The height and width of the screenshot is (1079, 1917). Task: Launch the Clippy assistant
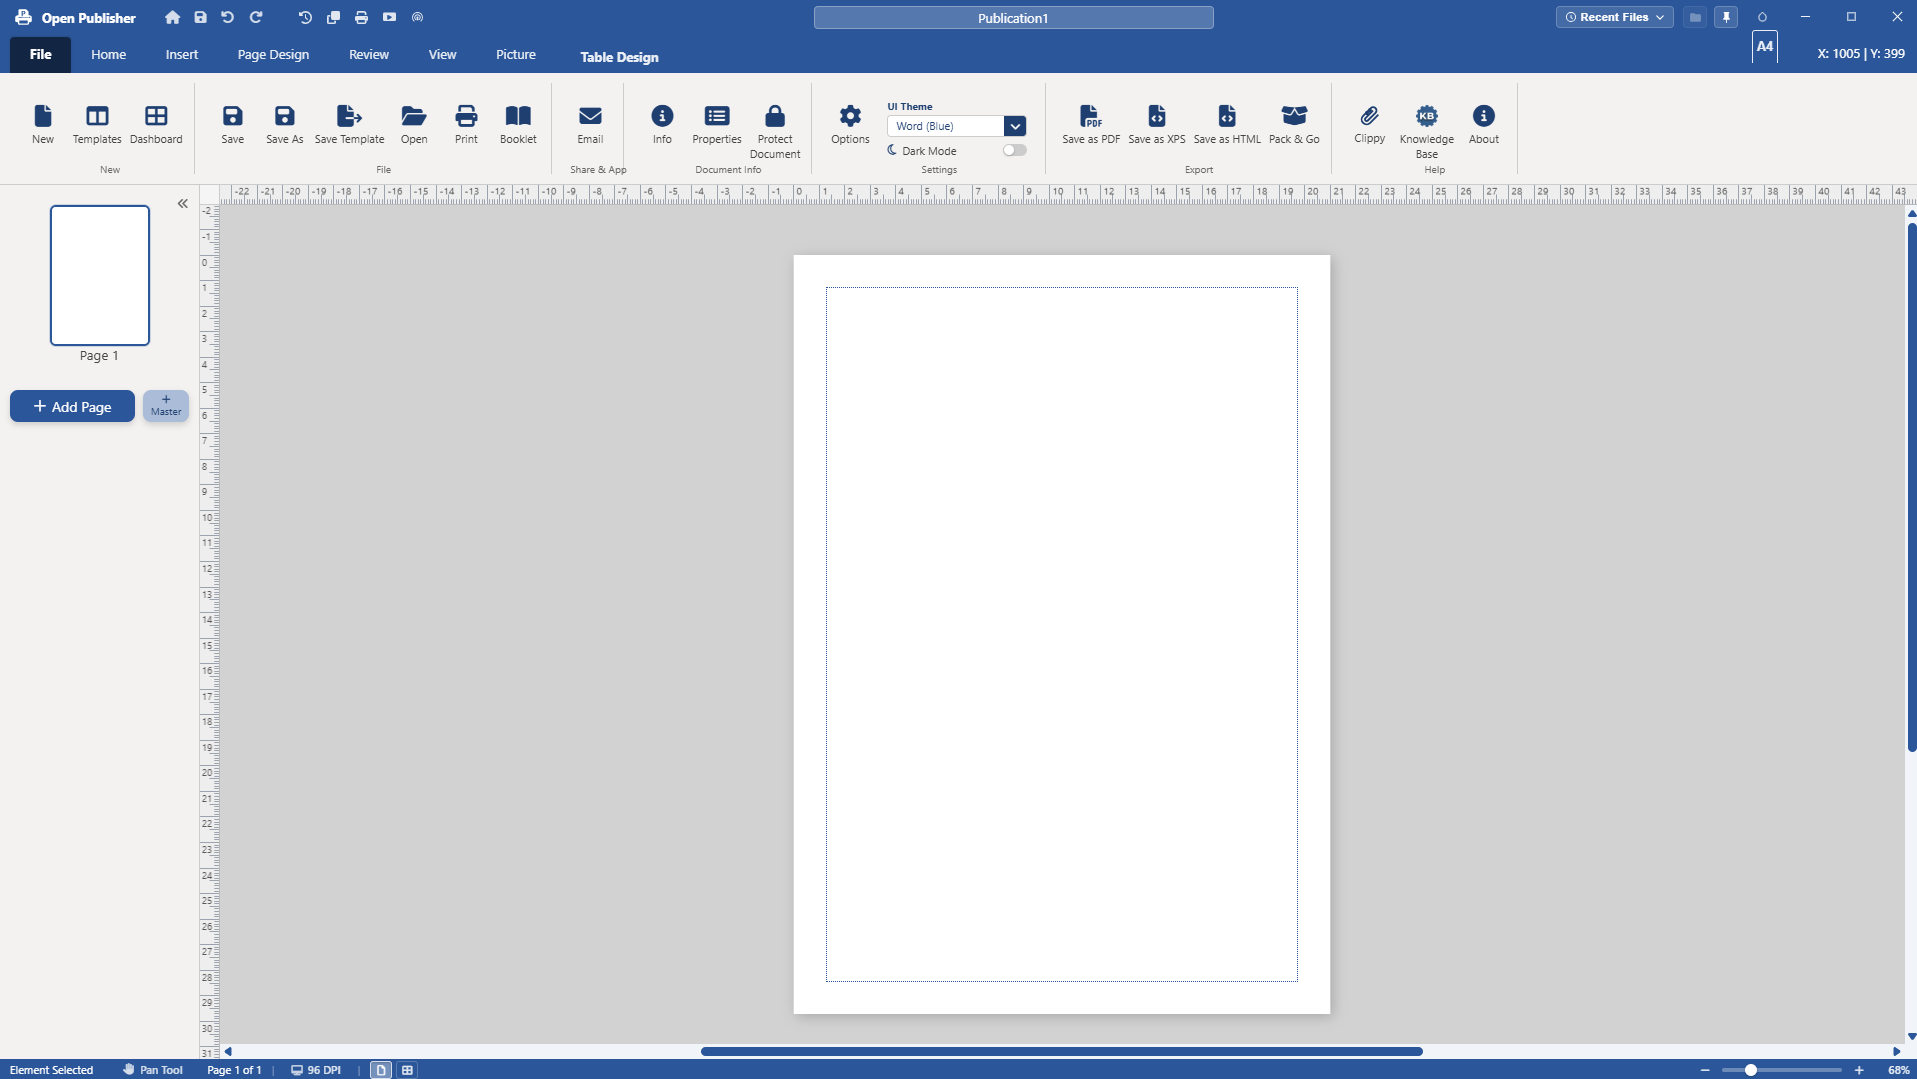(1369, 125)
